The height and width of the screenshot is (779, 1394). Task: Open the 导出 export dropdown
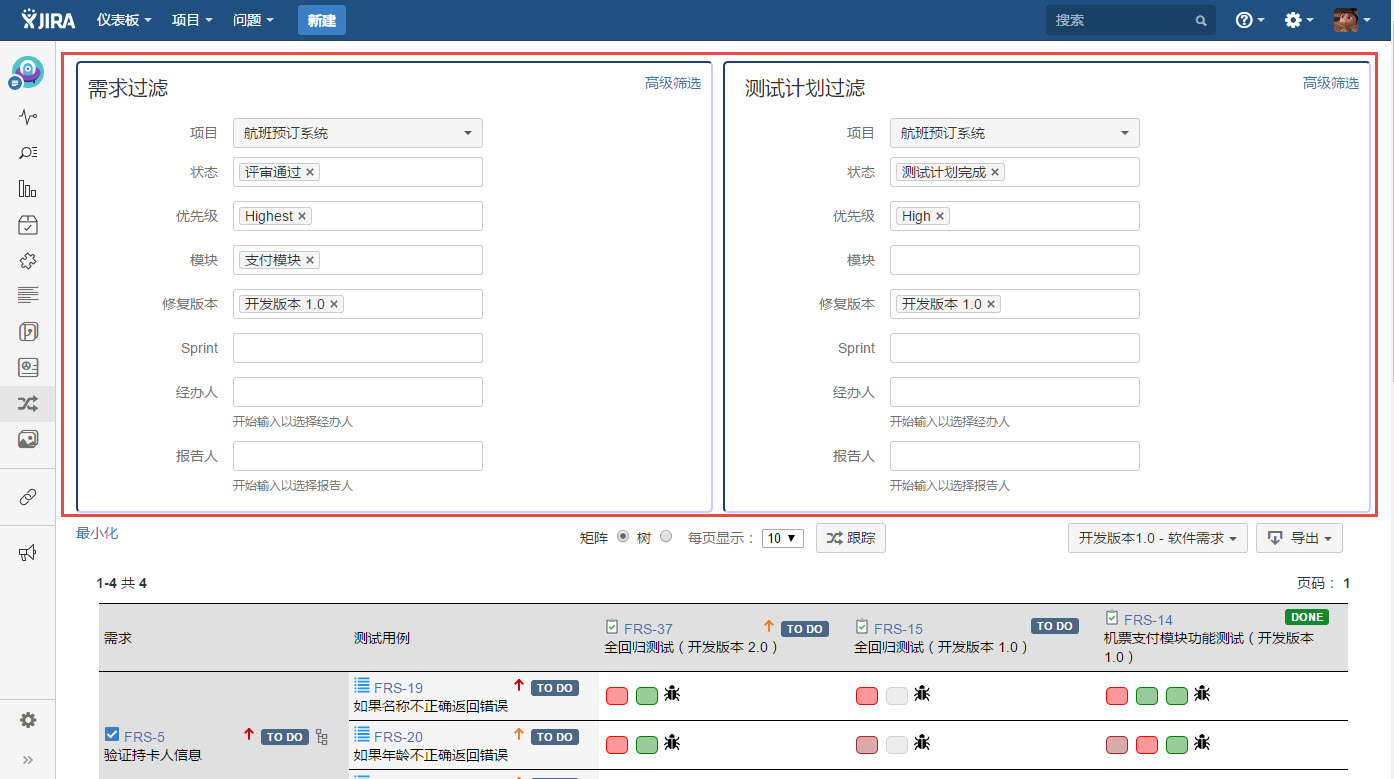click(x=1299, y=538)
